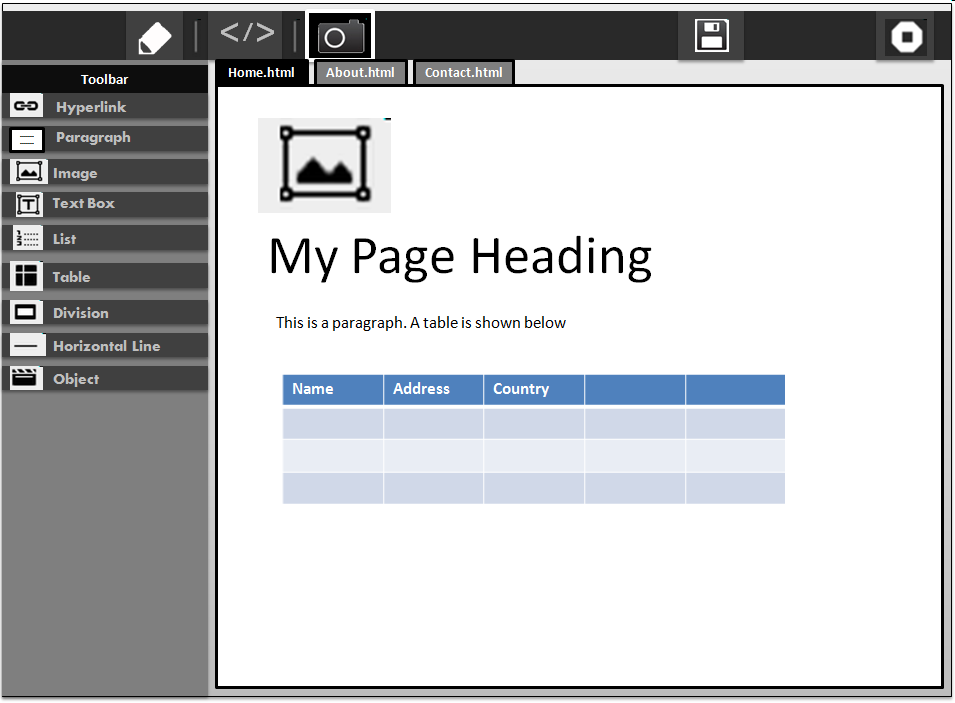
Task: Save the page with floppy disk icon
Action: point(711,36)
